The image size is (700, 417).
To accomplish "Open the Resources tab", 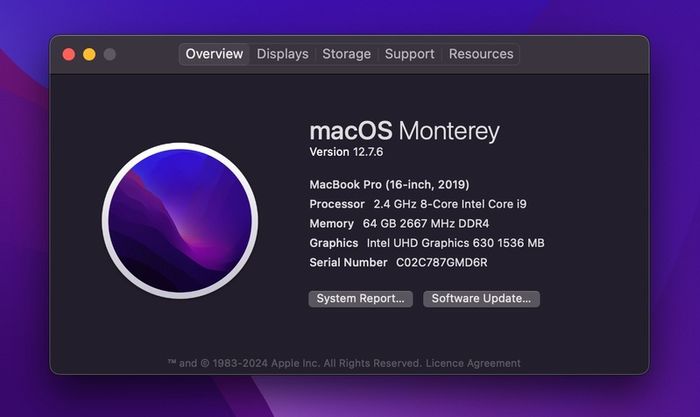I will point(481,54).
